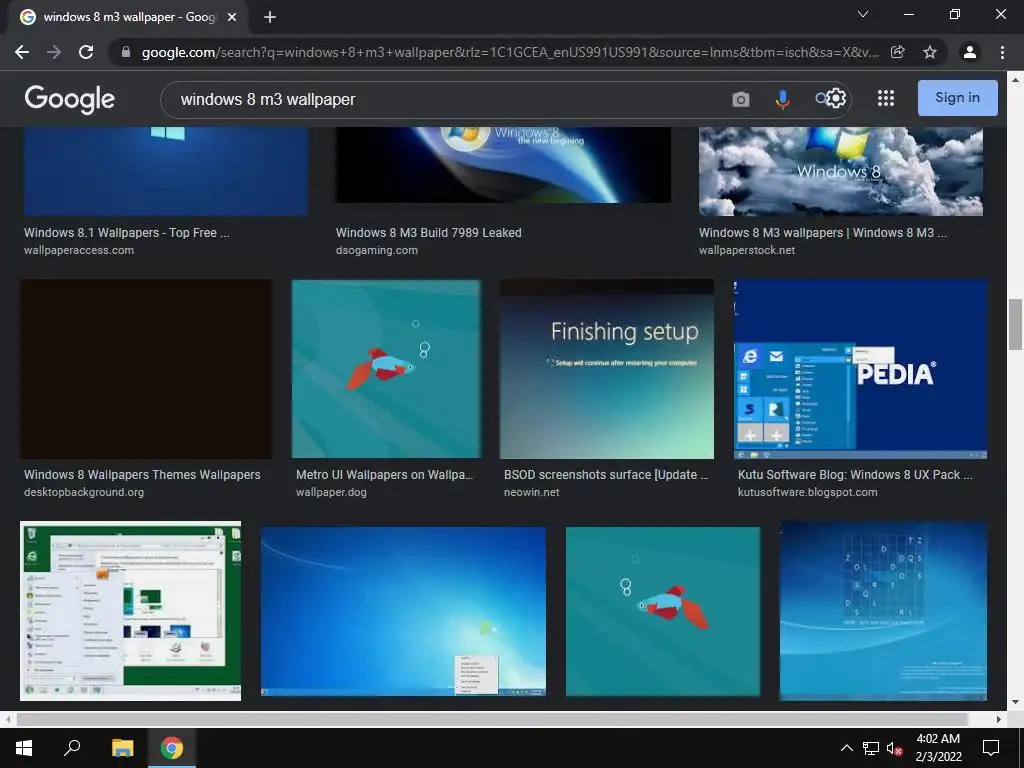This screenshot has height=768, width=1024.
Task: Start voice search with microphone icon
Action: [x=782, y=99]
